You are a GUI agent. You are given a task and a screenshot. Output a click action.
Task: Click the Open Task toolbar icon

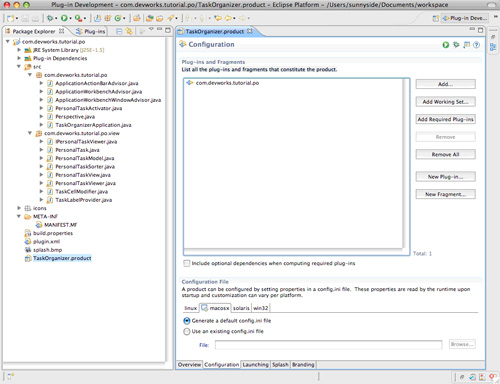coord(159,18)
